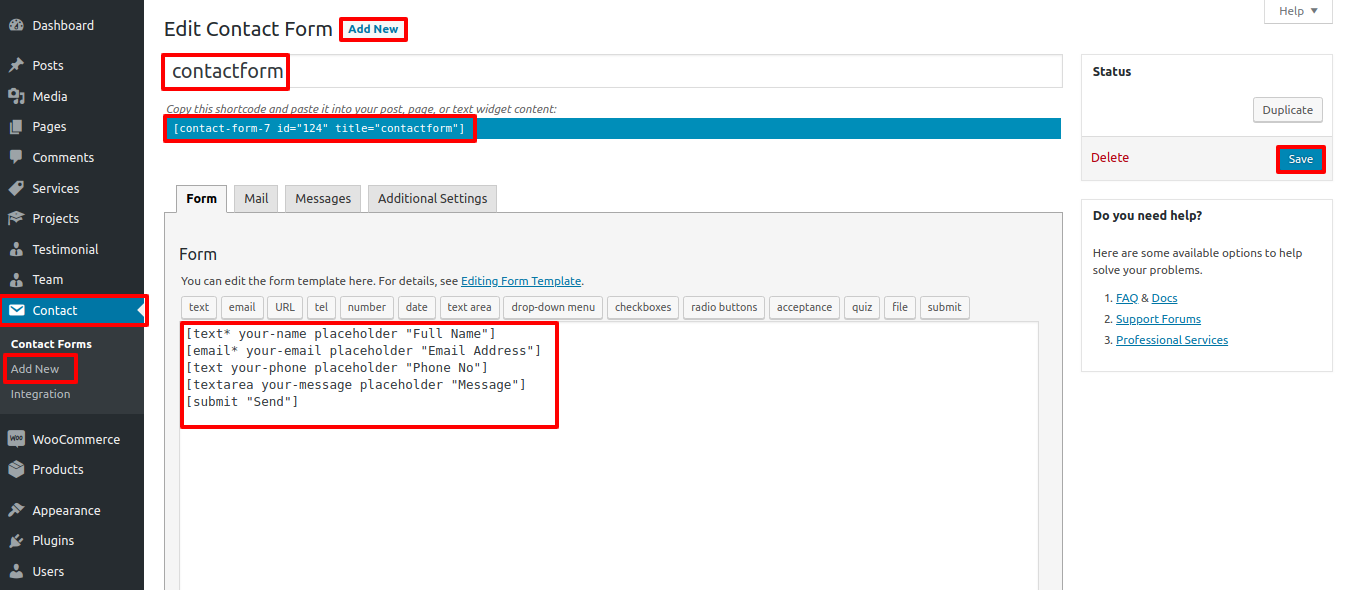The width and height of the screenshot is (1351, 590).
Task: Insert an email field tag
Action: pos(242,307)
